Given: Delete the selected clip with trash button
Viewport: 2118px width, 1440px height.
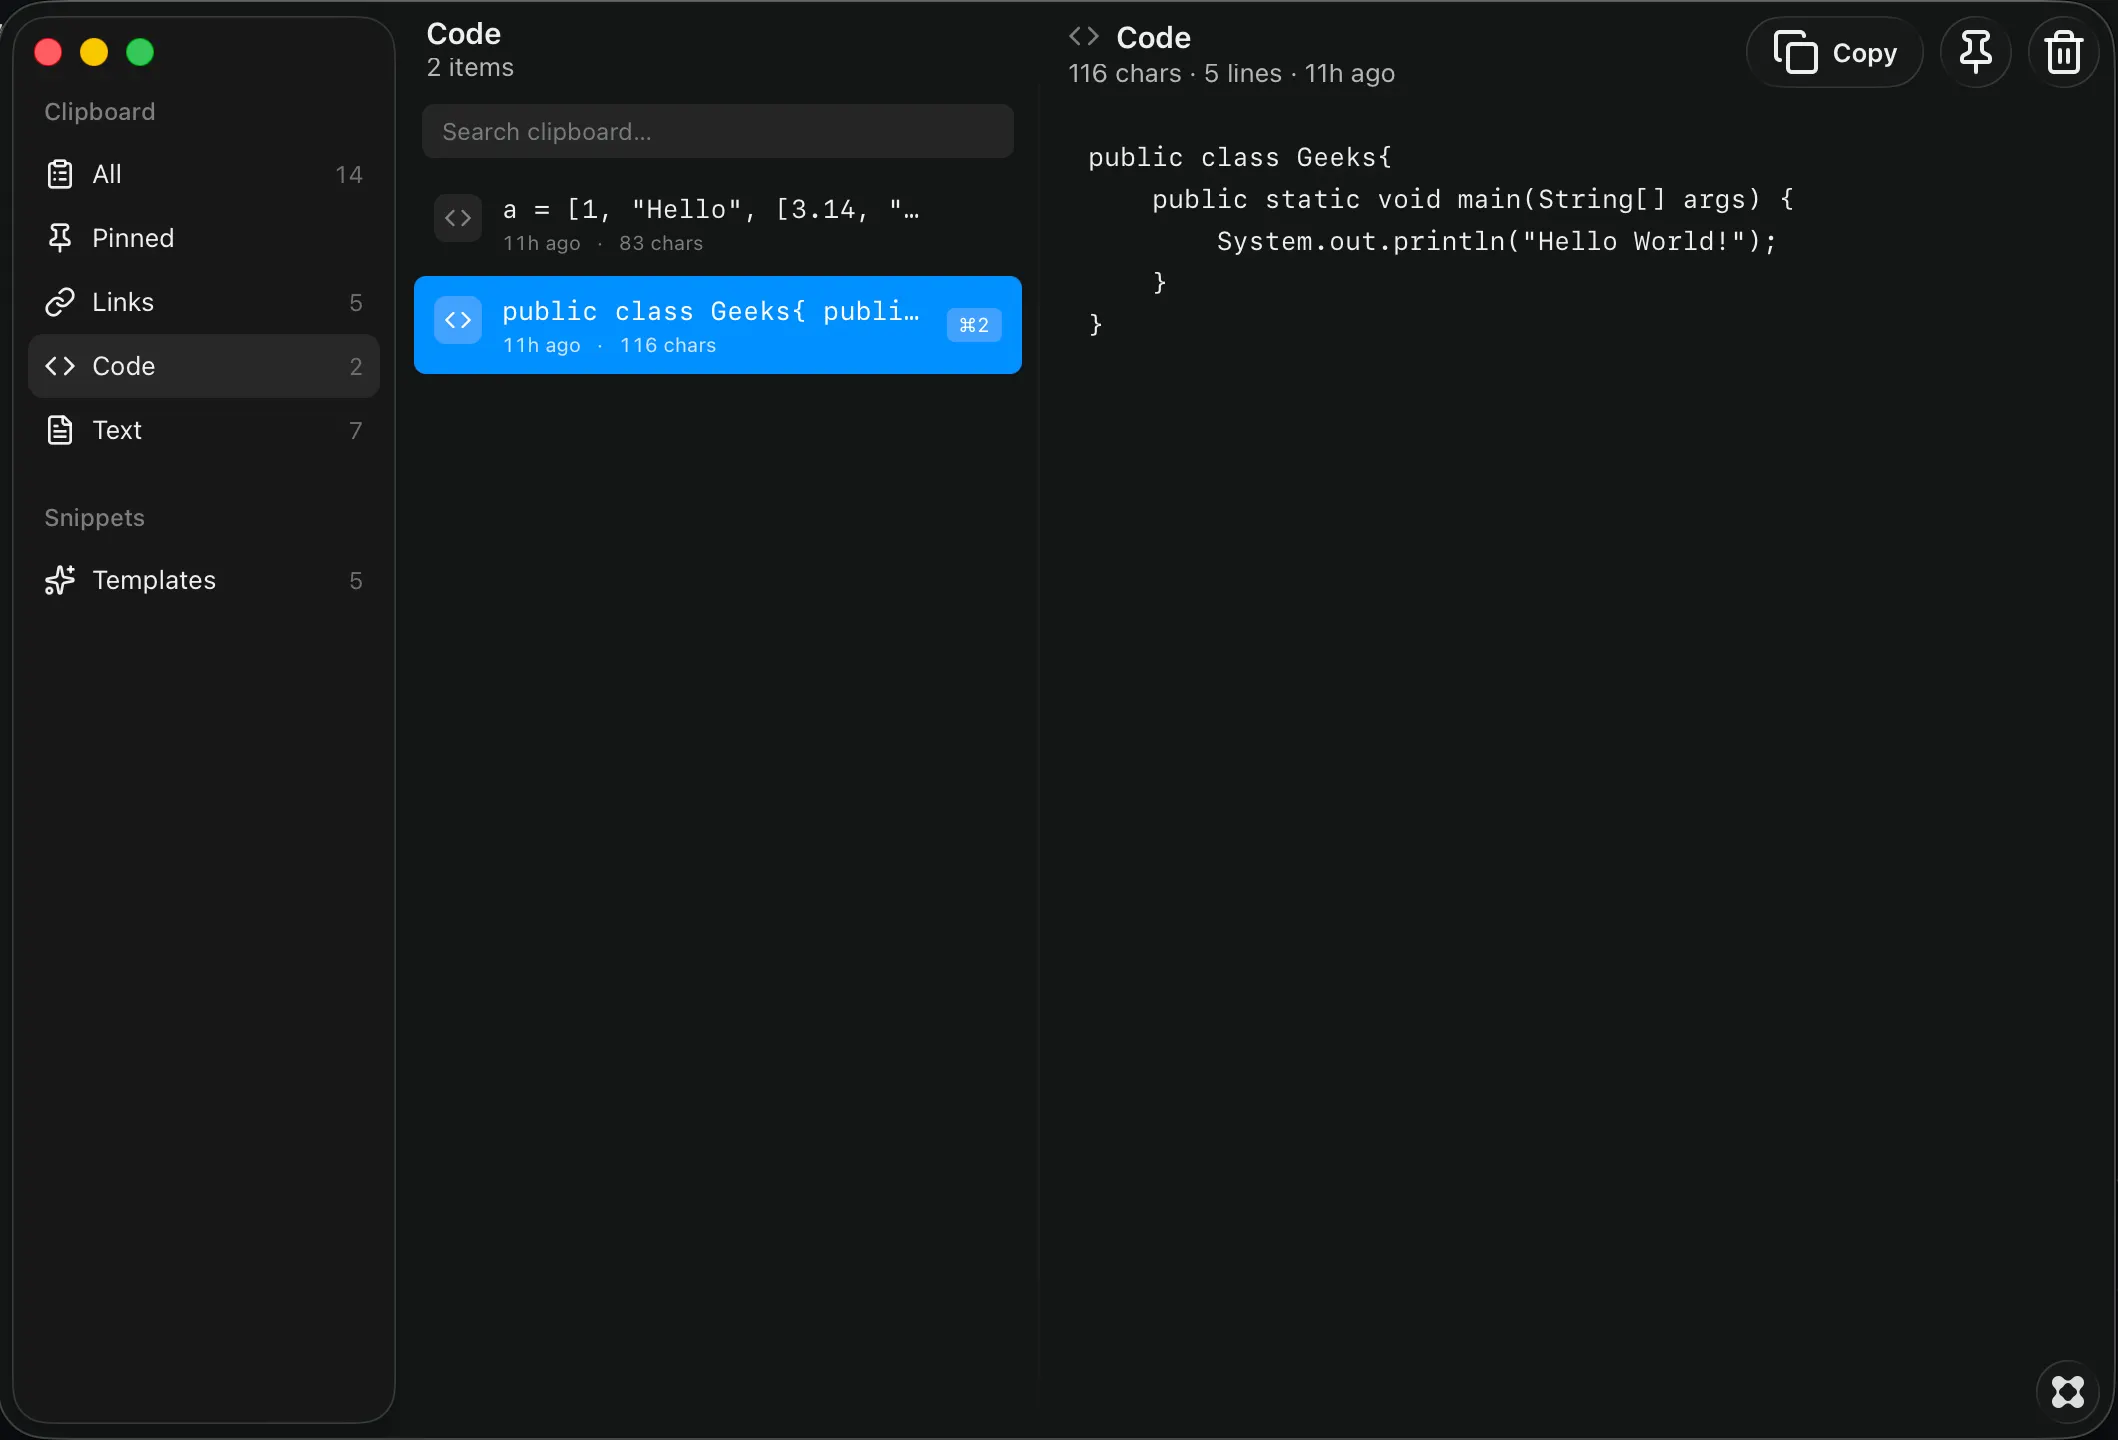Looking at the screenshot, I should pos(2064,52).
